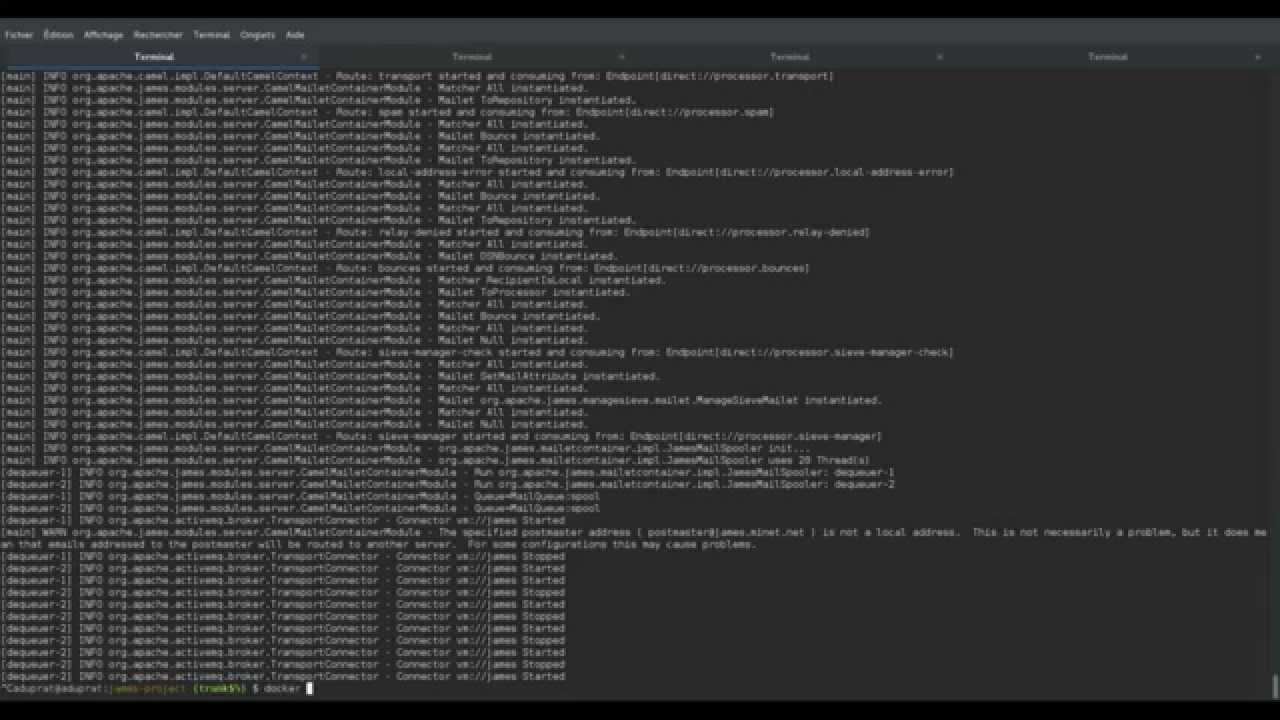Open the Aide menu
Image resolution: width=1280 pixels, height=720 pixels.
click(x=295, y=35)
